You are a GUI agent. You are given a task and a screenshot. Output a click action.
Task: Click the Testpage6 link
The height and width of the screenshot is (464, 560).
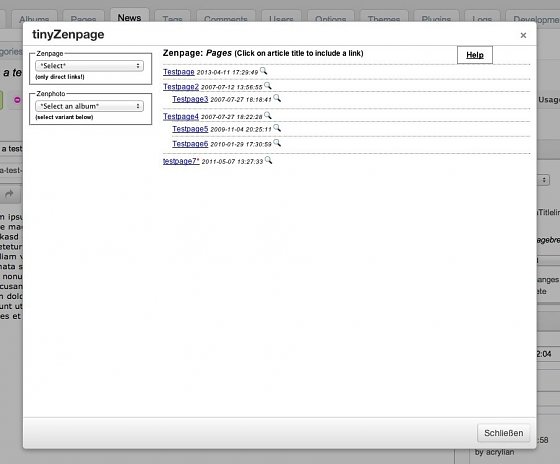click(x=190, y=144)
